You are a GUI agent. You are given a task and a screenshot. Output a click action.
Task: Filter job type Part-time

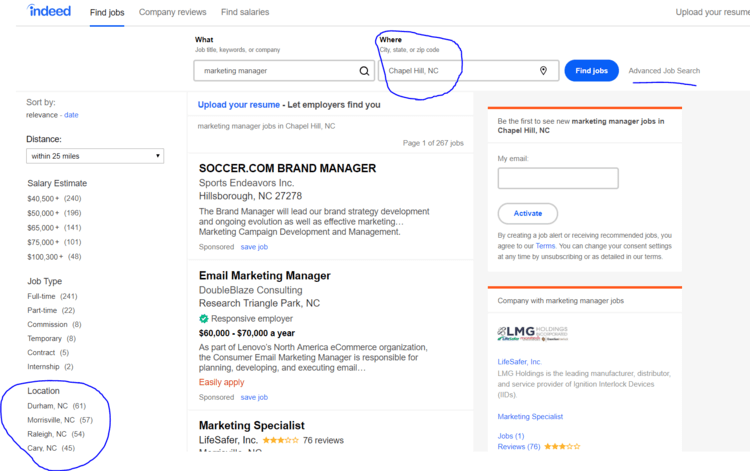(51, 310)
